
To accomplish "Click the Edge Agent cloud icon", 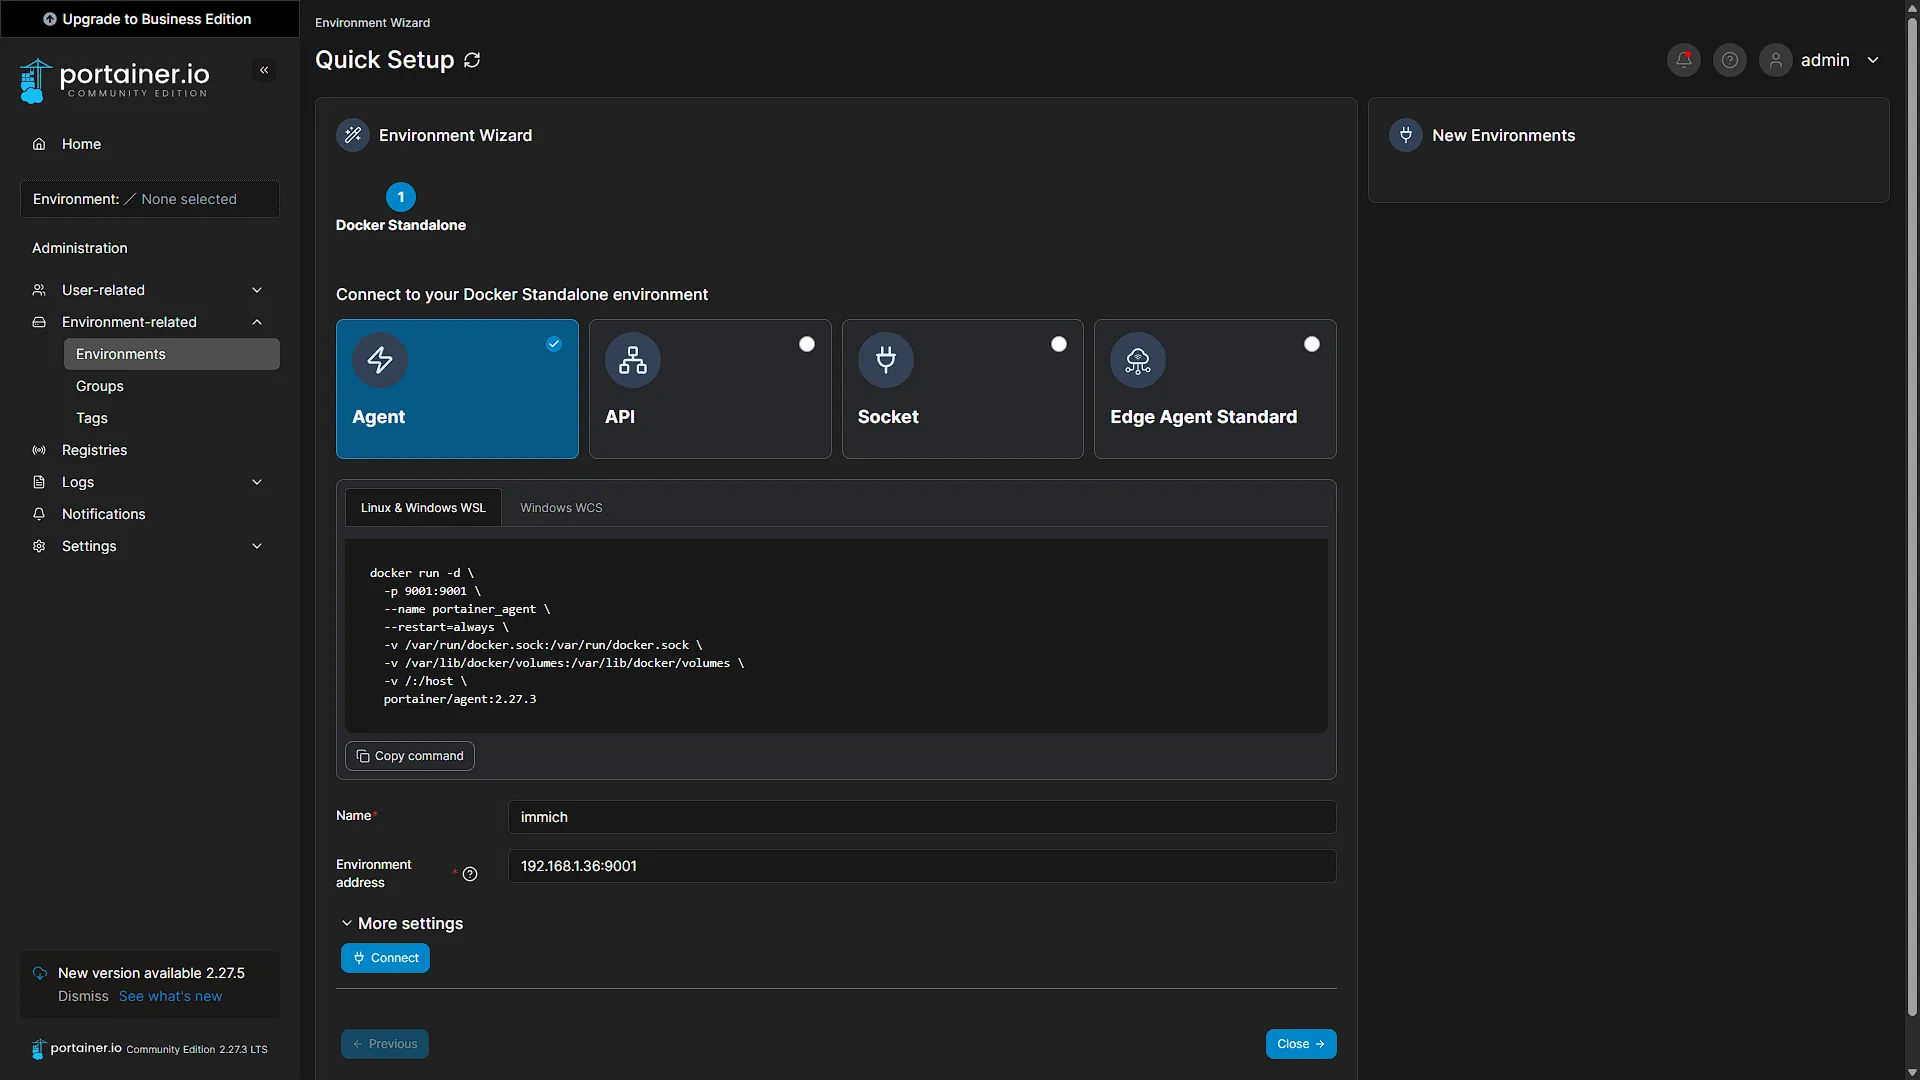I will pyautogui.click(x=1138, y=360).
